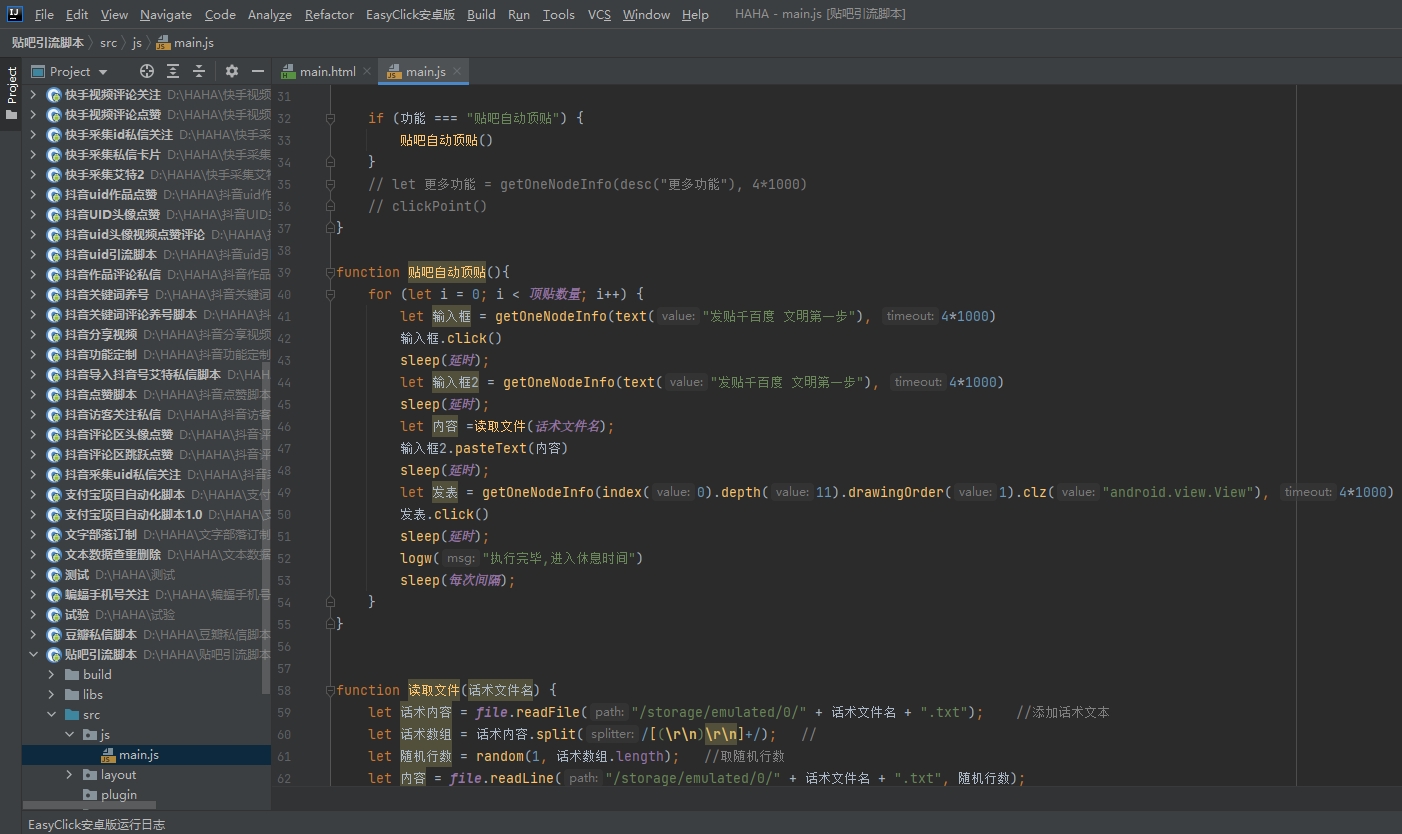Screen dimensions: 1402x834
Task: Switch to the main.js tab
Action: (x=425, y=71)
